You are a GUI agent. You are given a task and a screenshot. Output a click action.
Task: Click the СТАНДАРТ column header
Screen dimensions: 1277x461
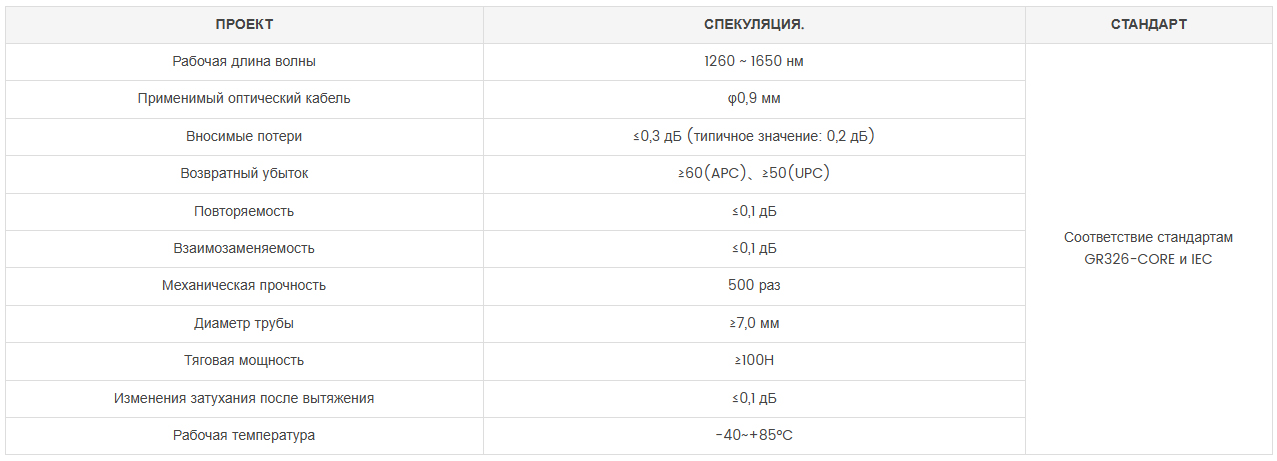(1148, 24)
